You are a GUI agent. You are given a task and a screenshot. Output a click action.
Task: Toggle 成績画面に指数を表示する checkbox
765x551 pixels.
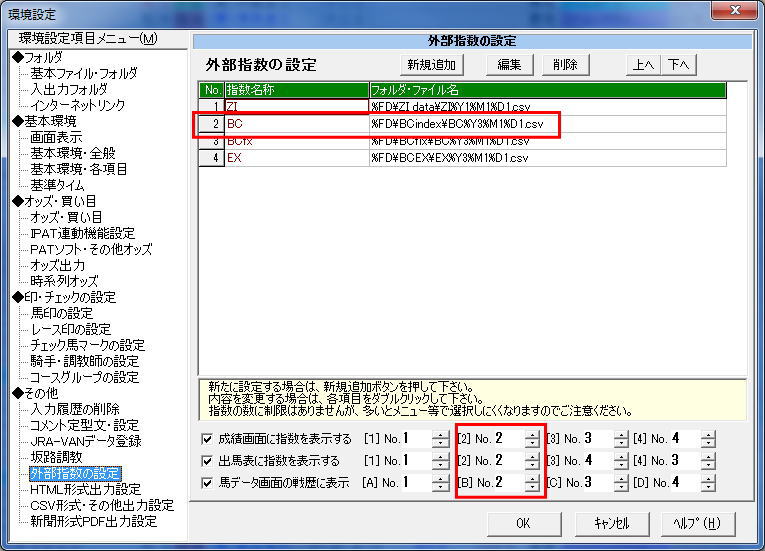207,439
